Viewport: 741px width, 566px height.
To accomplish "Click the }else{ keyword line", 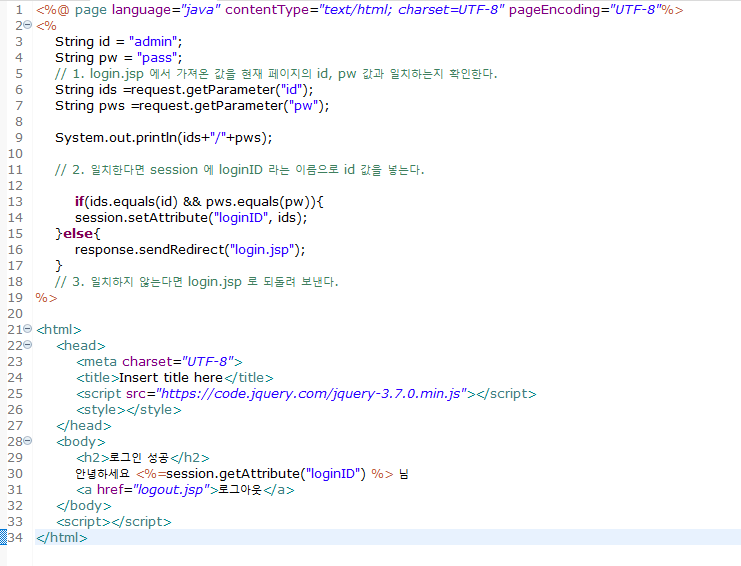I will click(x=78, y=234).
